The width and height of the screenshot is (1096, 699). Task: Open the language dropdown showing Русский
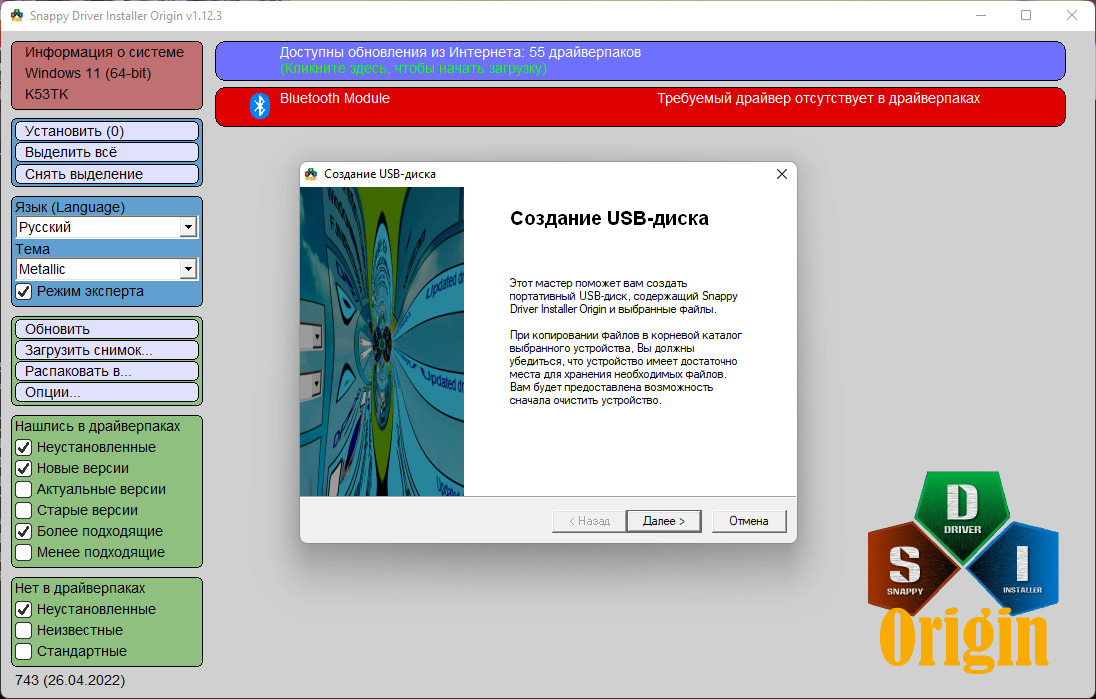point(107,227)
